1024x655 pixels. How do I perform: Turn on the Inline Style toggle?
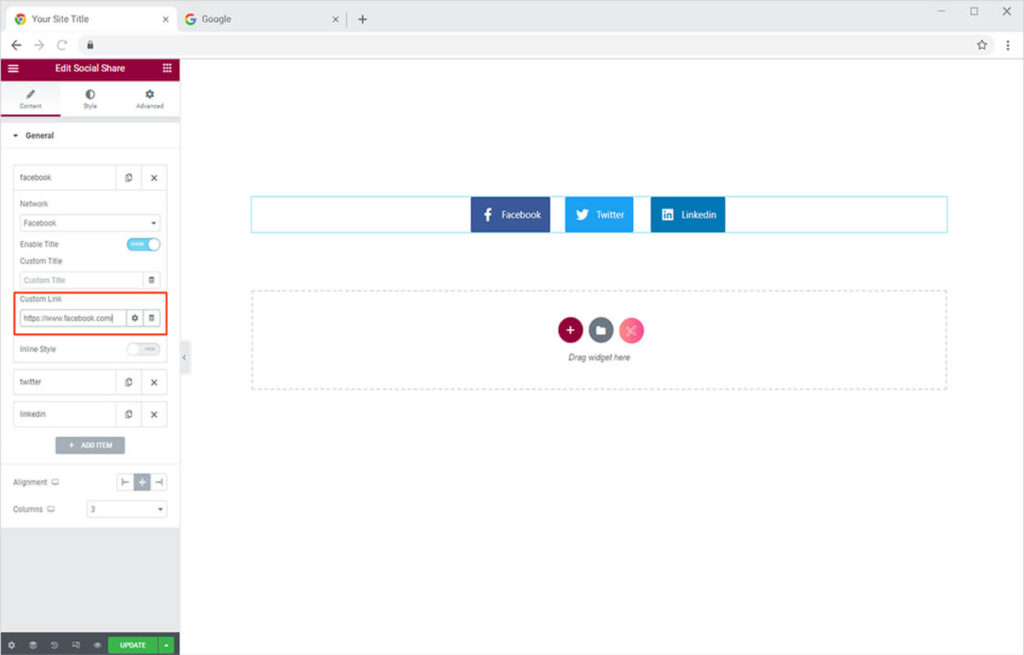point(144,349)
